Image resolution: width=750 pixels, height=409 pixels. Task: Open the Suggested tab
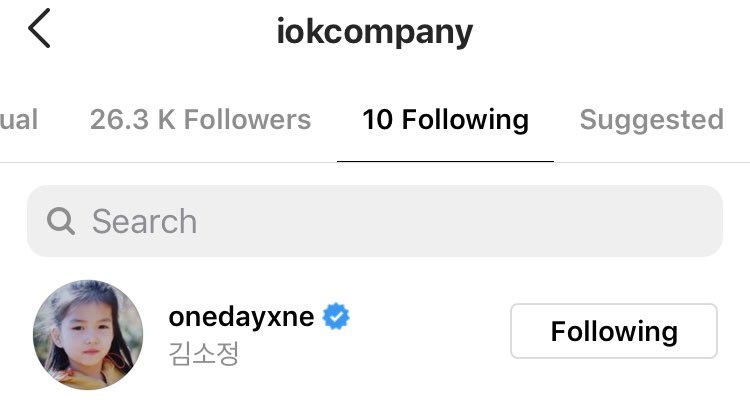[651, 120]
